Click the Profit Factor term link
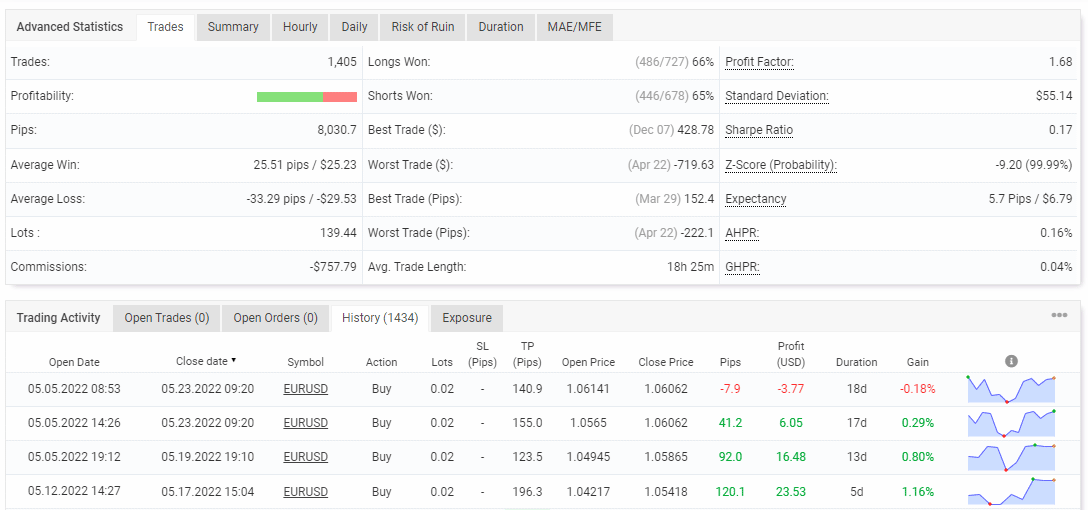This screenshot has height=510, width=1088. [x=759, y=62]
